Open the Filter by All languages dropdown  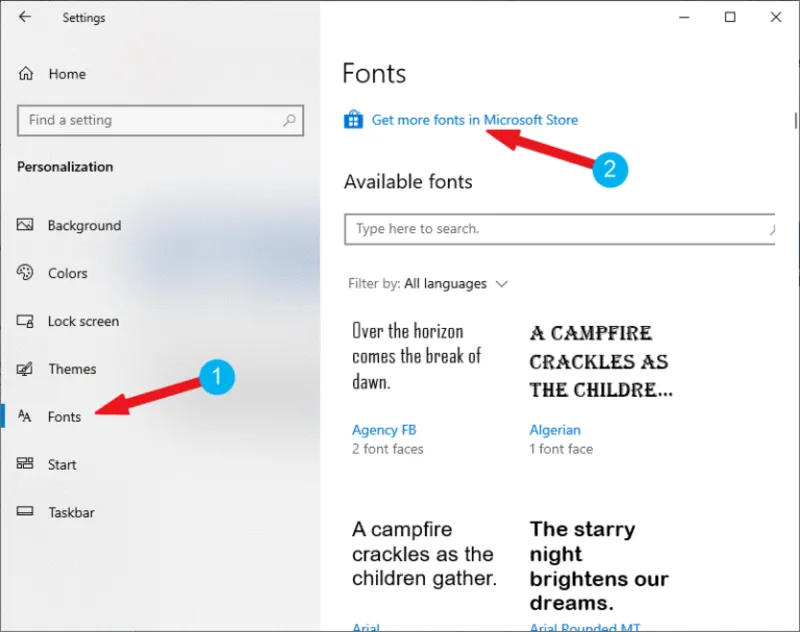coord(428,284)
